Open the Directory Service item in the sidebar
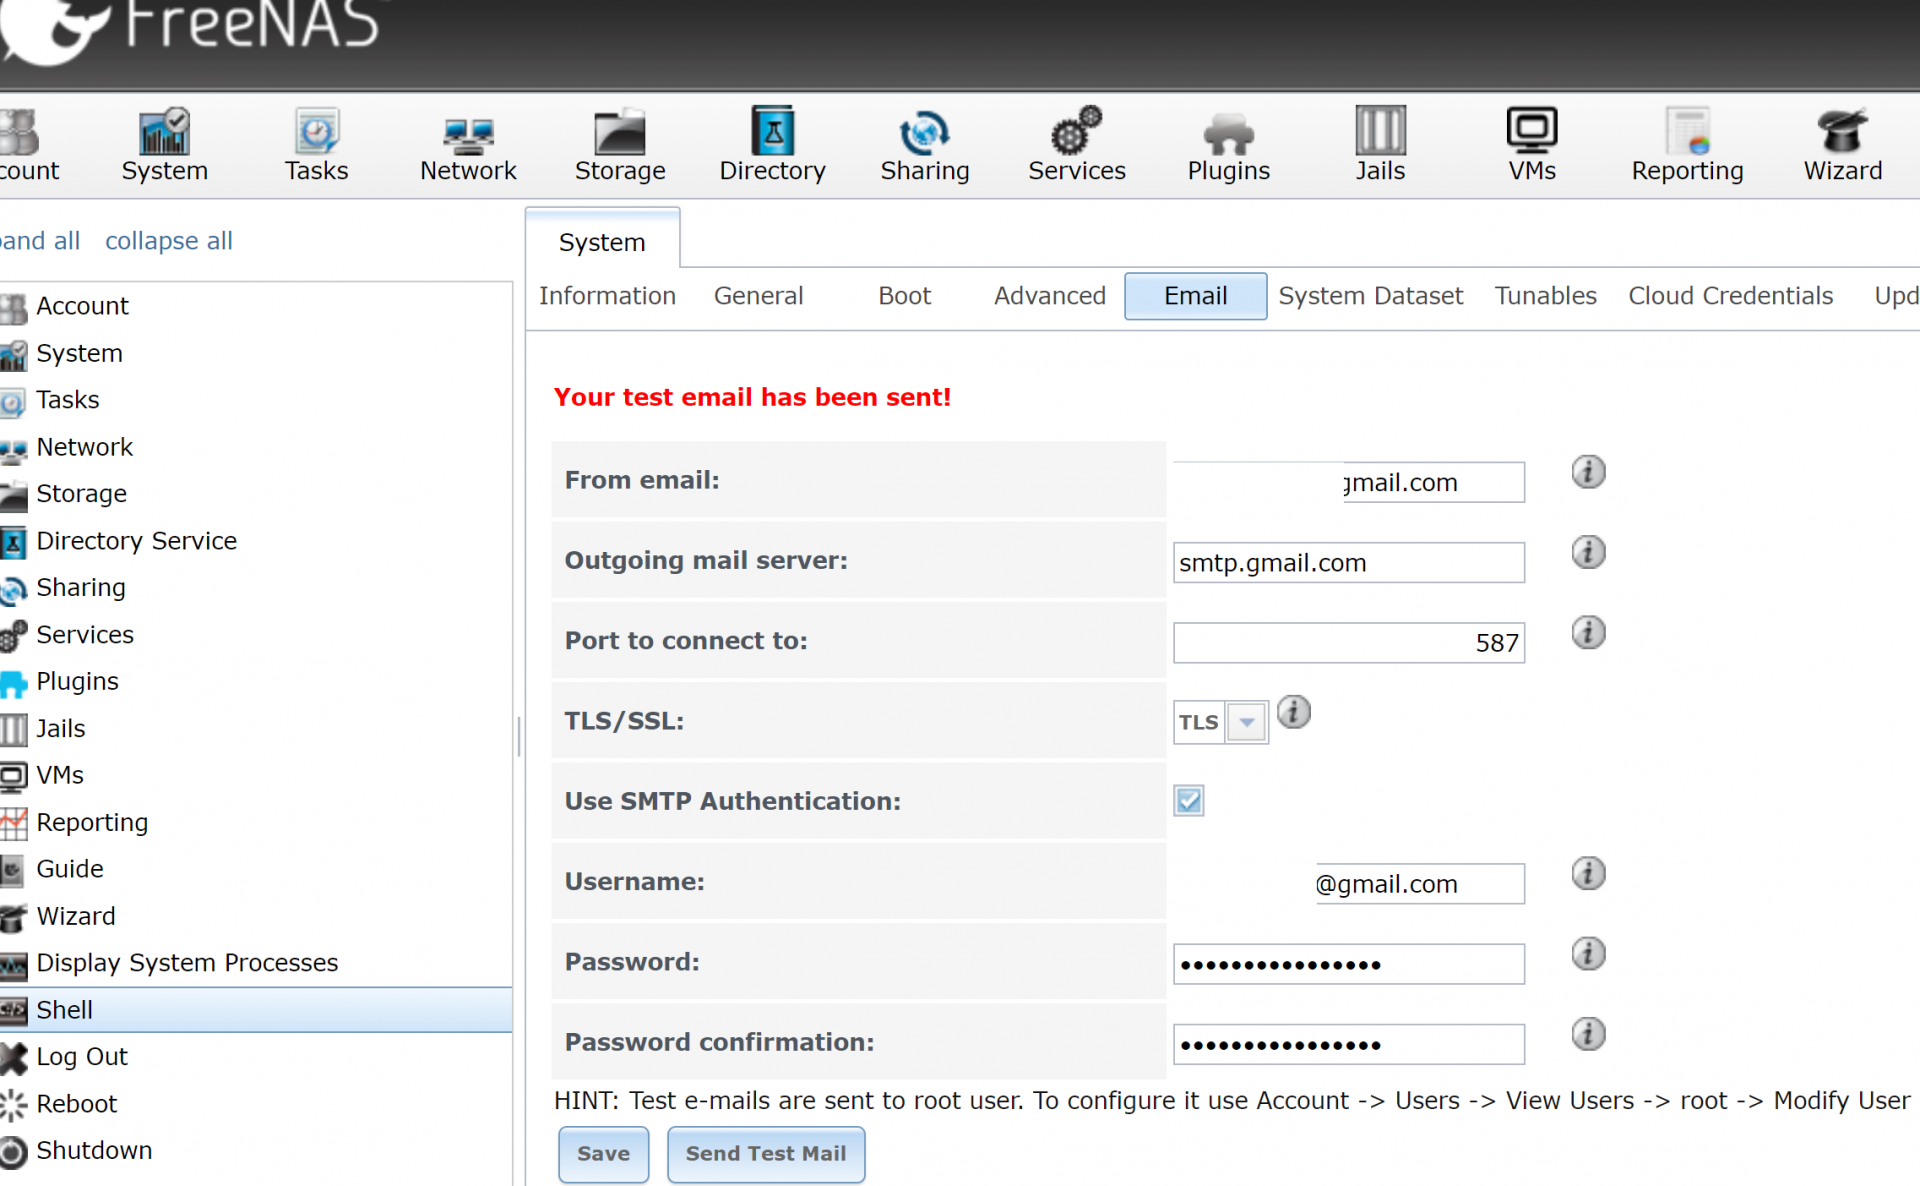Image resolution: width=1920 pixels, height=1186 pixels. tap(136, 541)
